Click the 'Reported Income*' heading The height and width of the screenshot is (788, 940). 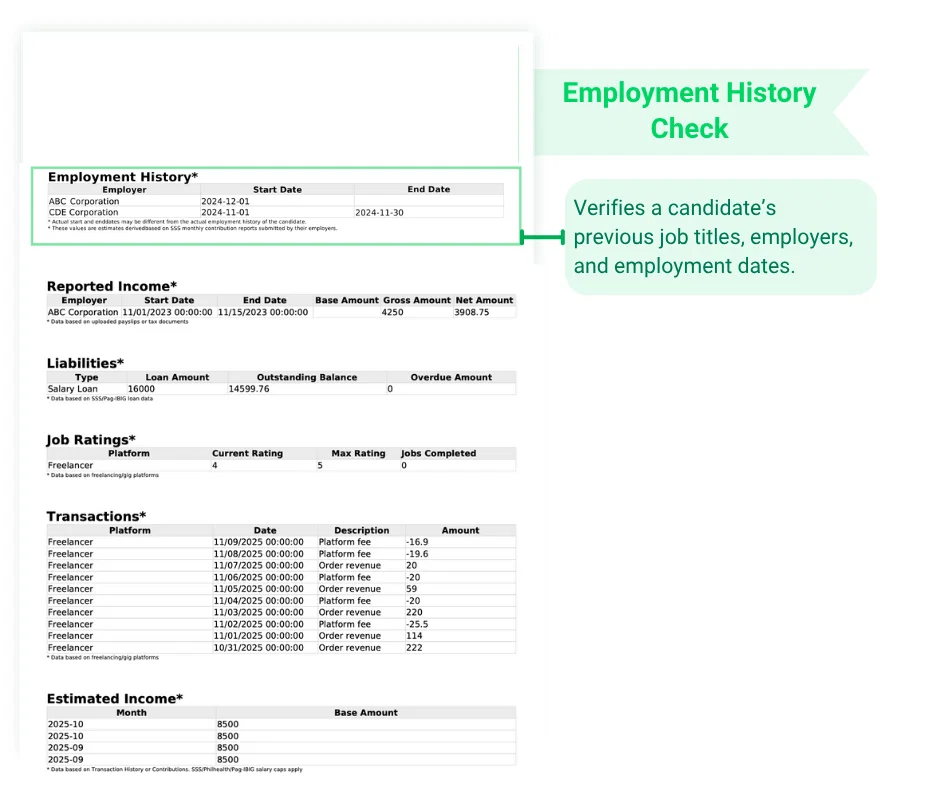(x=112, y=286)
